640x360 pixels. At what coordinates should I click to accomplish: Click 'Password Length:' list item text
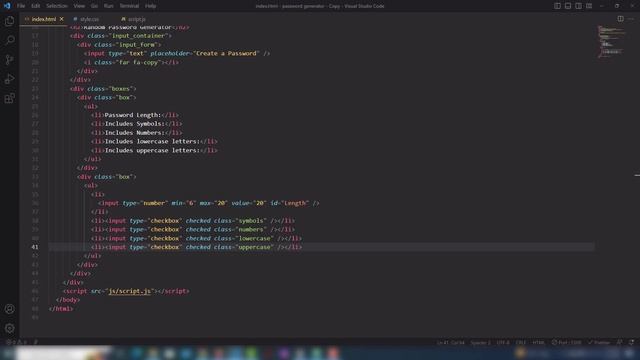point(133,115)
